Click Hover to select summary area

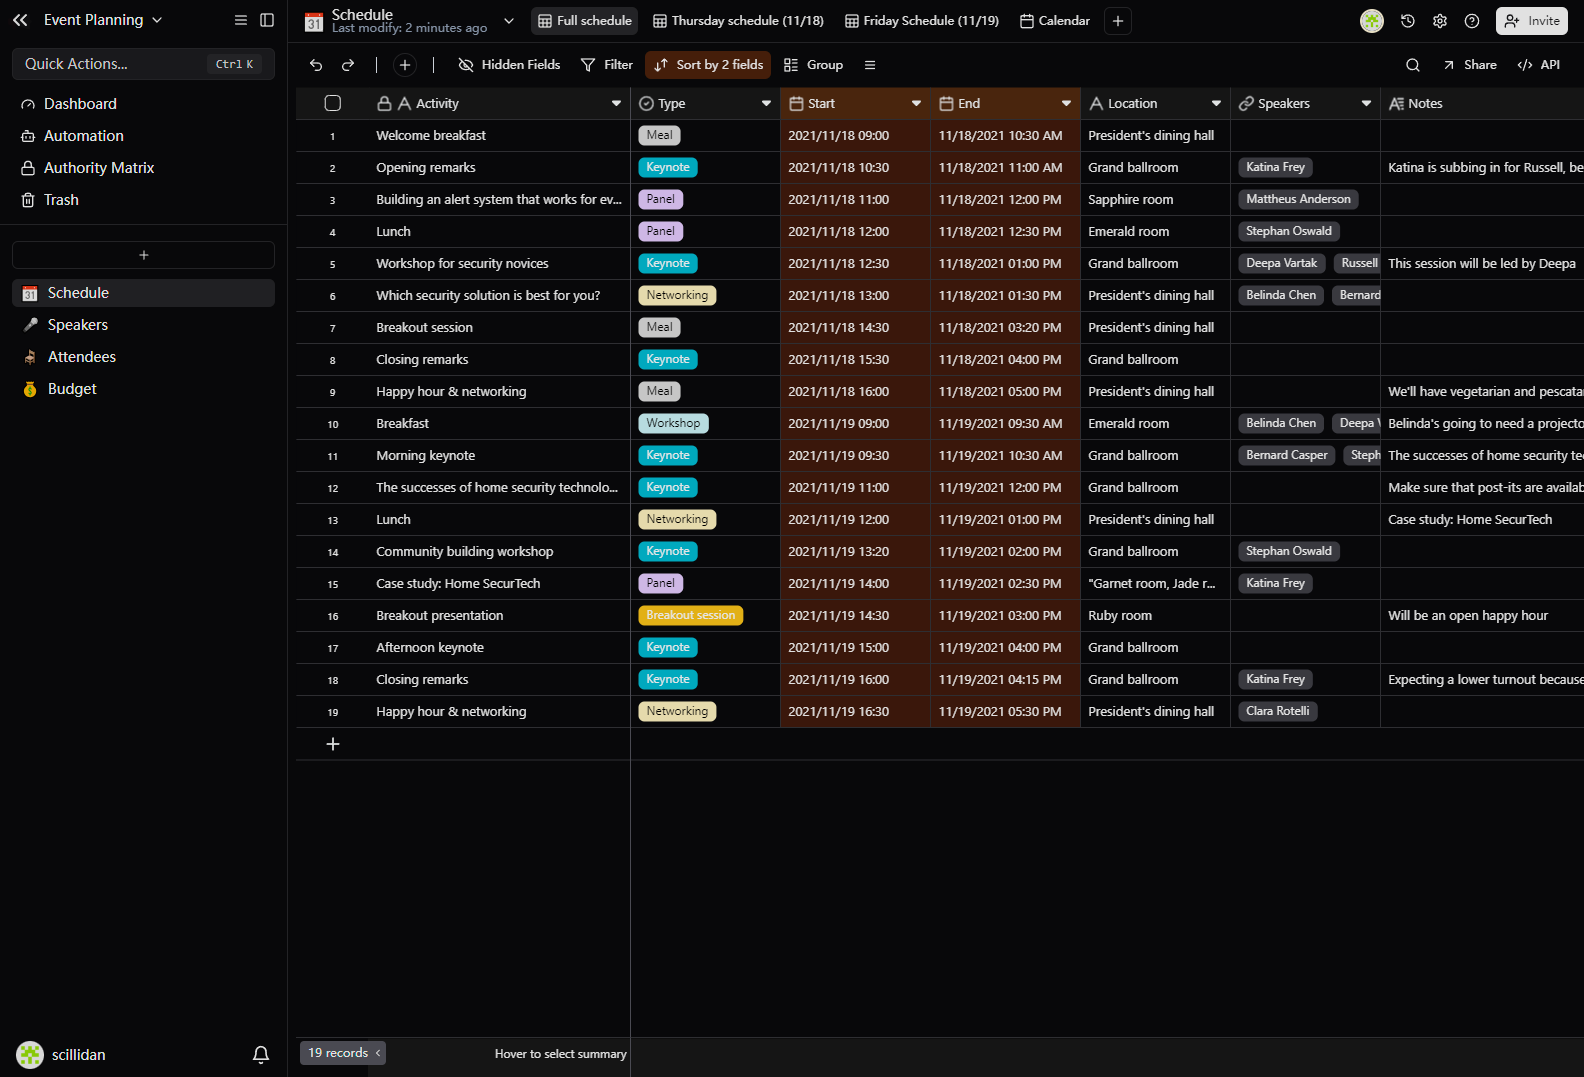click(x=560, y=1054)
